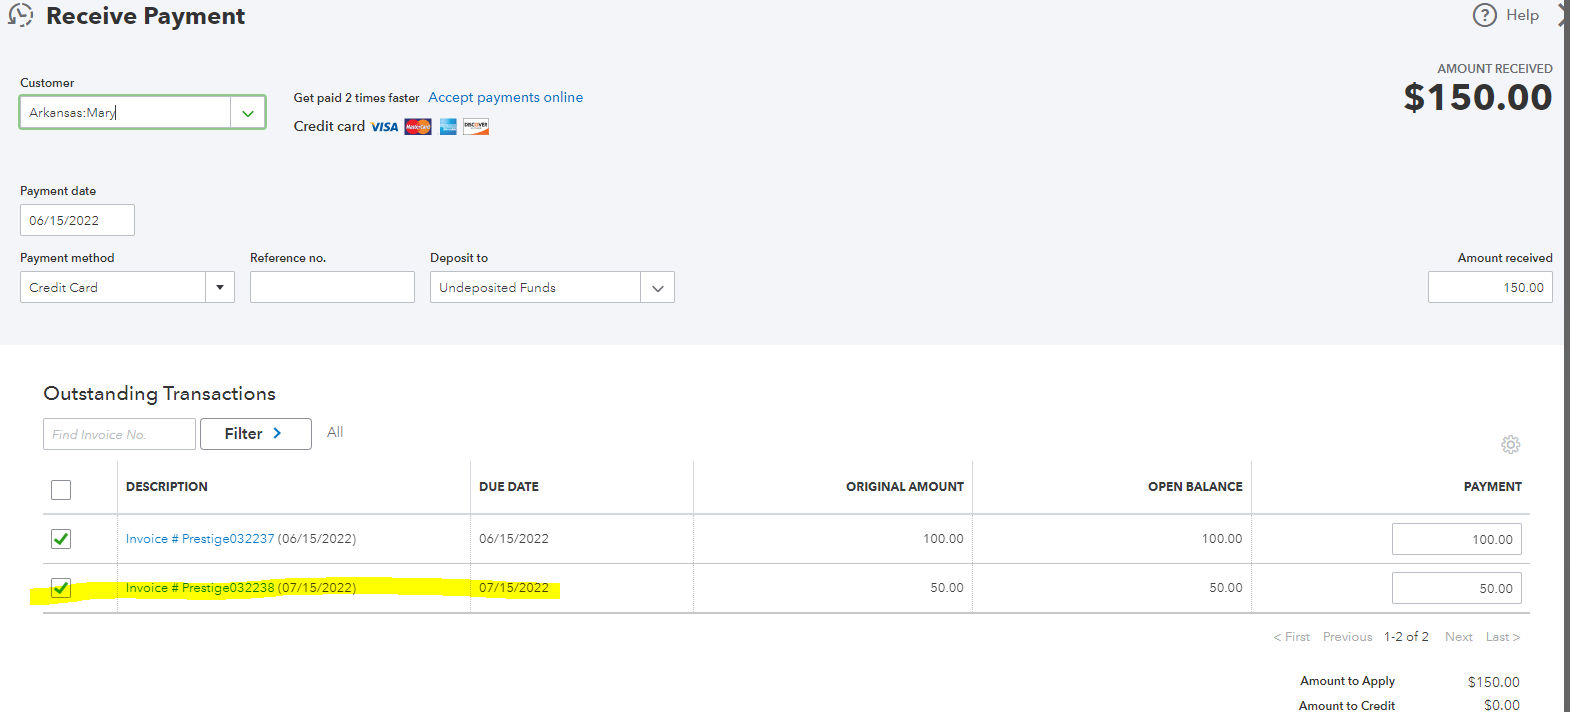Click the Mastercard card icon
1570x712 pixels.
tap(418, 127)
